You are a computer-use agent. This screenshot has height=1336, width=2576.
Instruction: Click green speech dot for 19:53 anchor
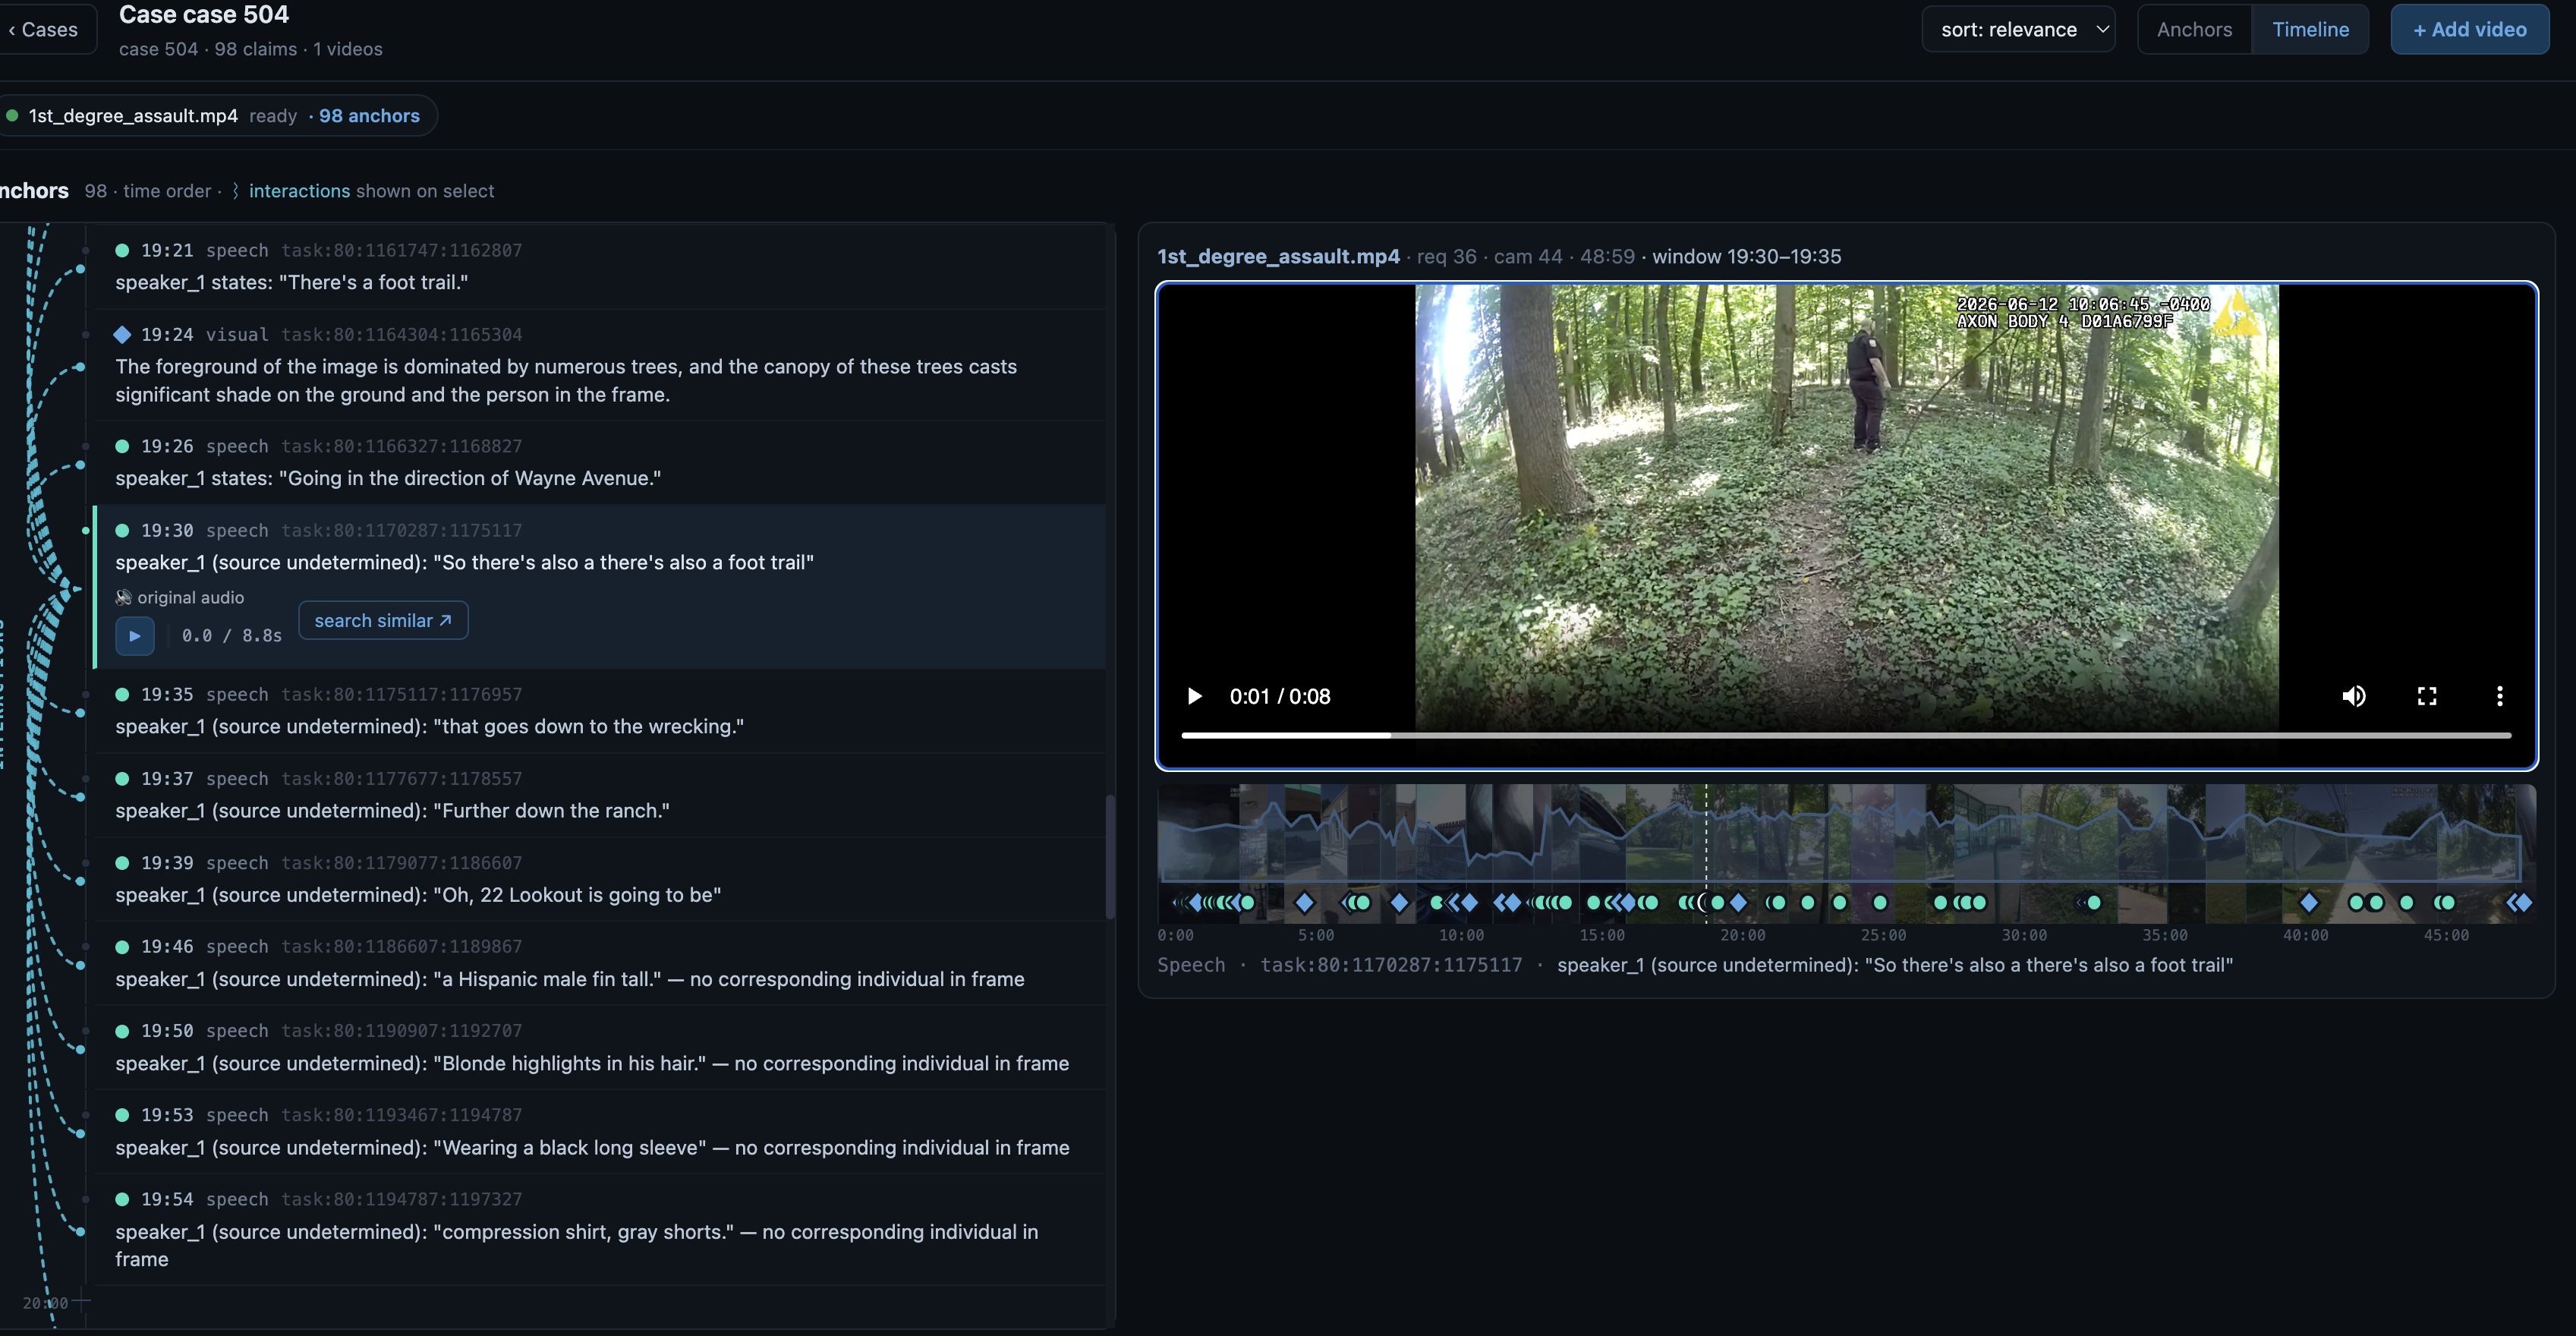(x=122, y=1114)
